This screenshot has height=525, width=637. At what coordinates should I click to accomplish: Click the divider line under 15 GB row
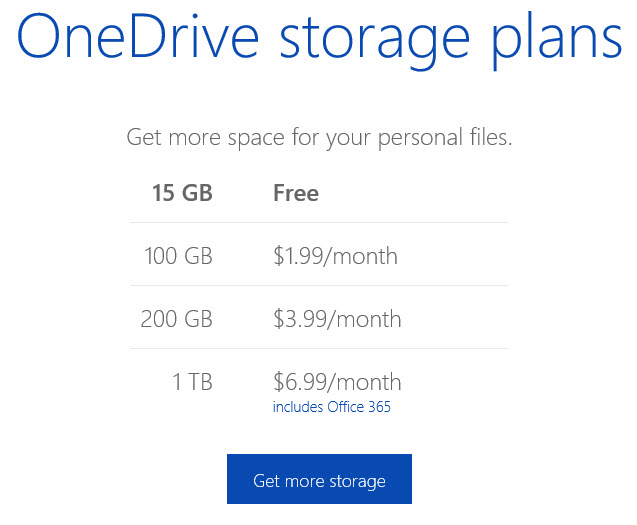(x=319, y=222)
